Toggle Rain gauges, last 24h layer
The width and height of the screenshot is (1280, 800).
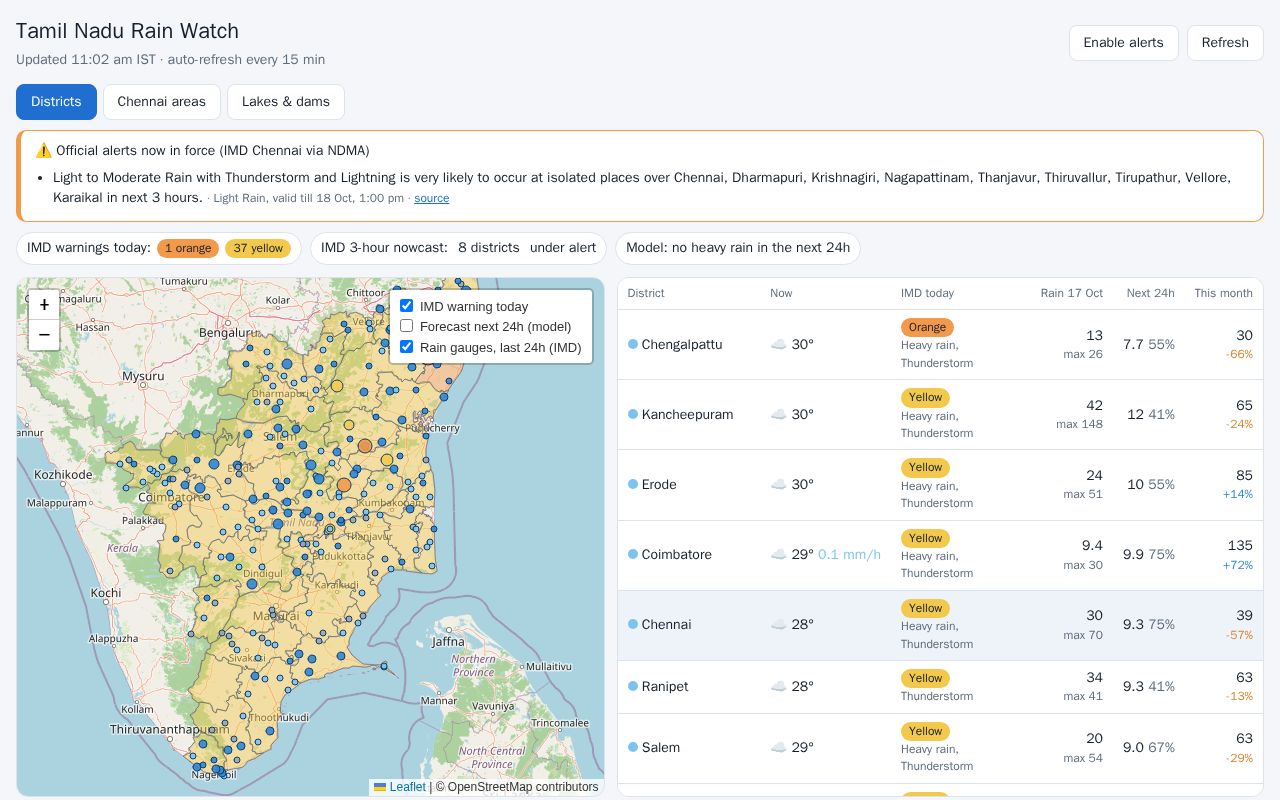(406, 347)
